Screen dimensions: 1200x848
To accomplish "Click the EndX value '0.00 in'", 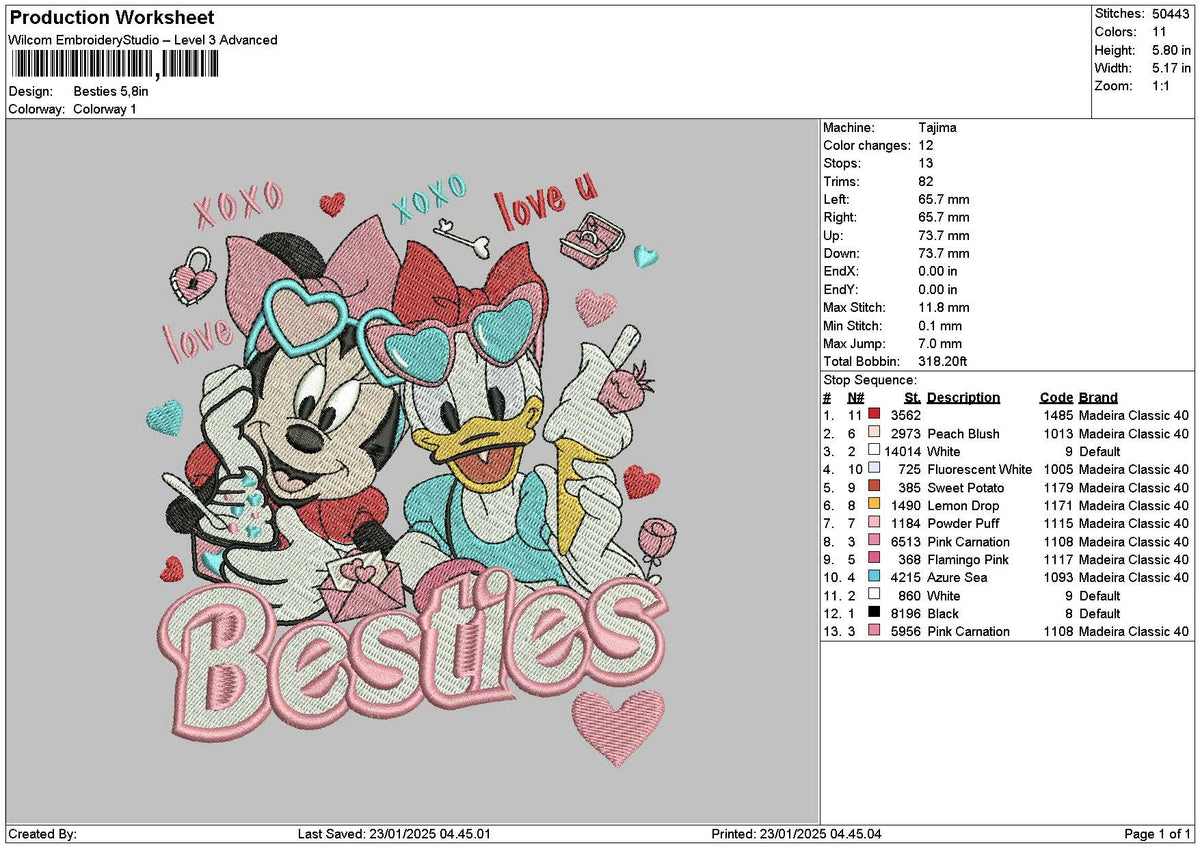I will [938, 272].
